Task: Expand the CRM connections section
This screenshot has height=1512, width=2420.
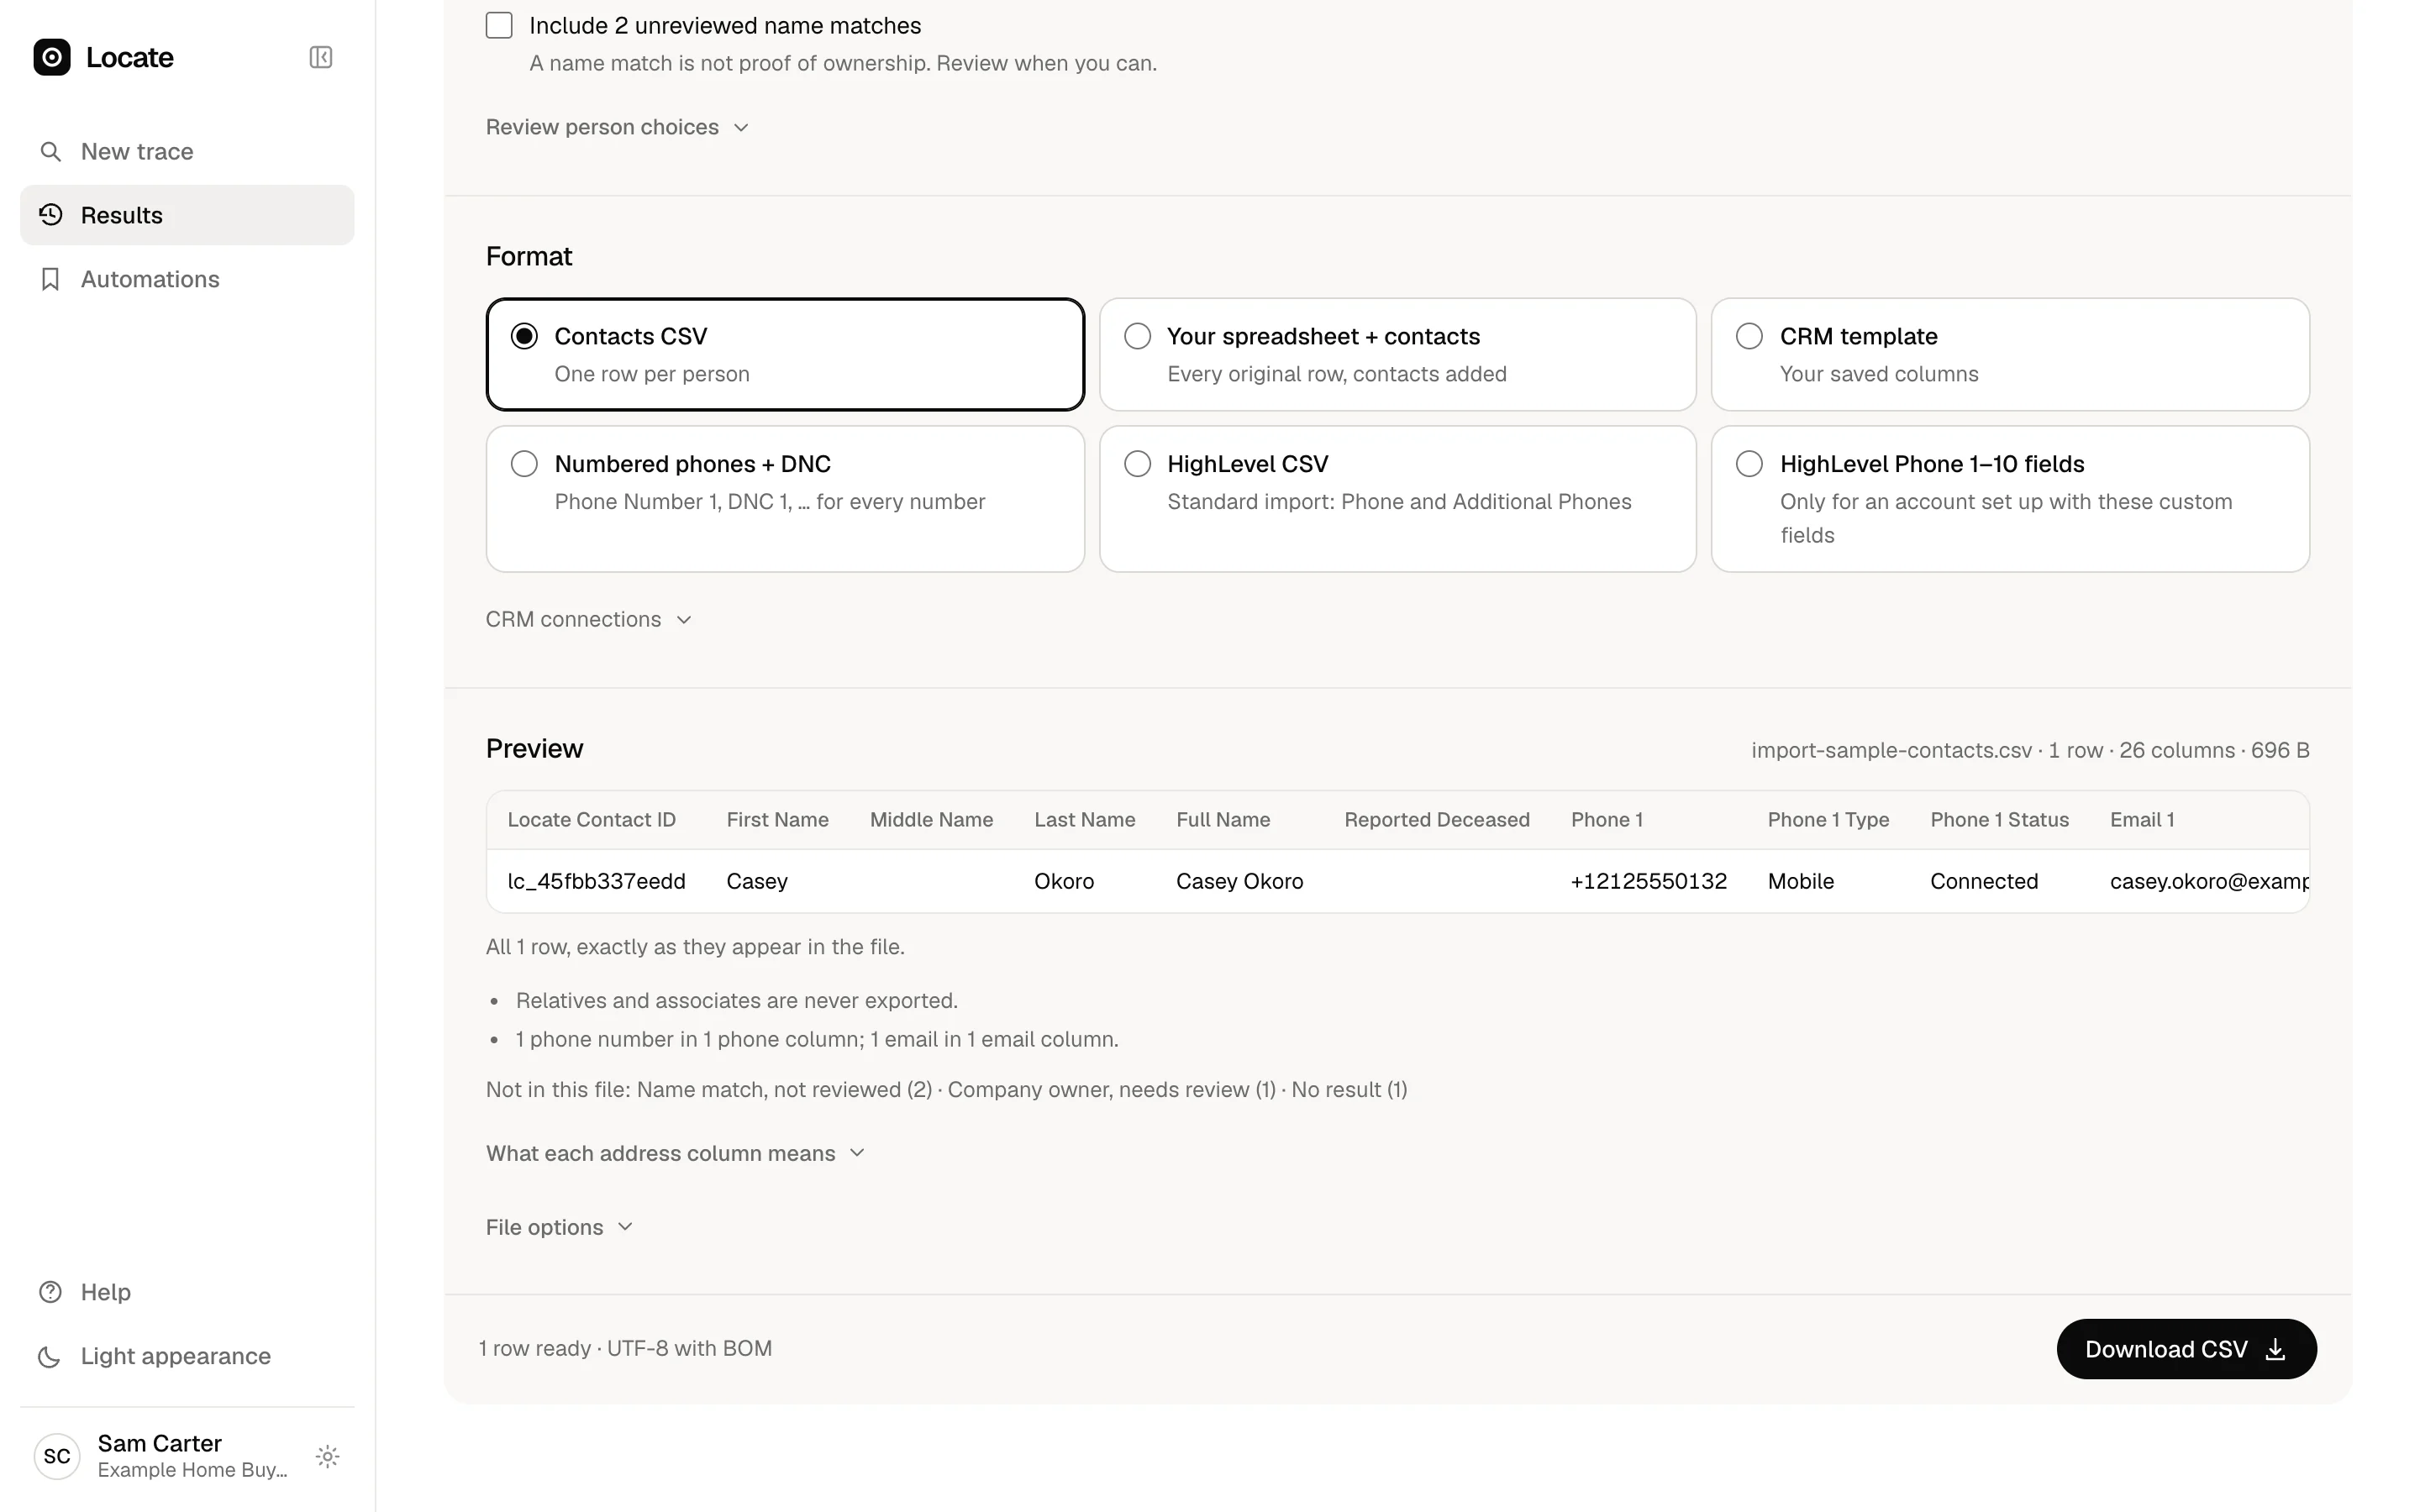Action: click(588, 619)
